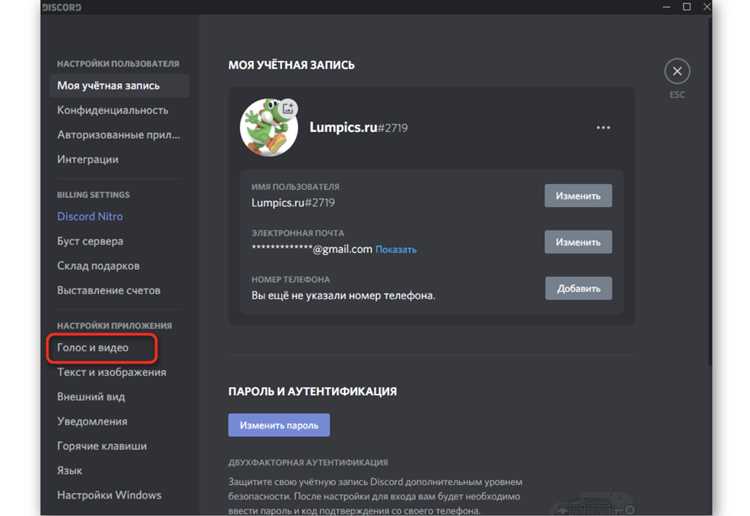The image size is (750, 516).
Task: Close settings with the ESC circle icon
Action: [677, 72]
